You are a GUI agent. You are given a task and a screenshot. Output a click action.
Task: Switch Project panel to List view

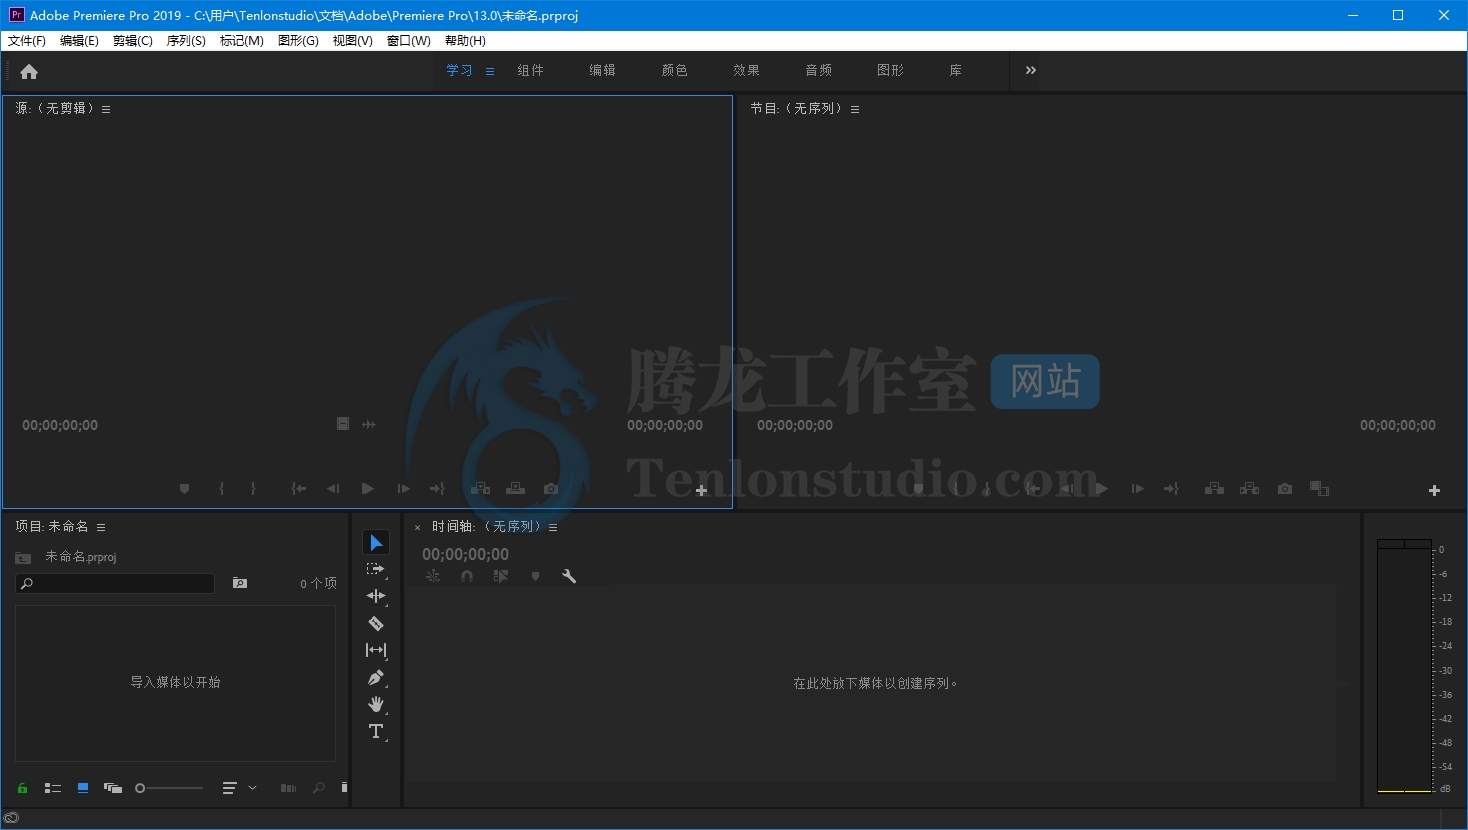tap(53, 788)
